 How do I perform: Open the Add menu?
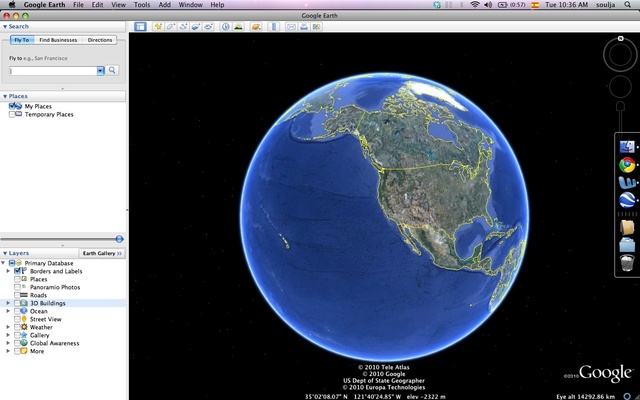tap(164, 5)
